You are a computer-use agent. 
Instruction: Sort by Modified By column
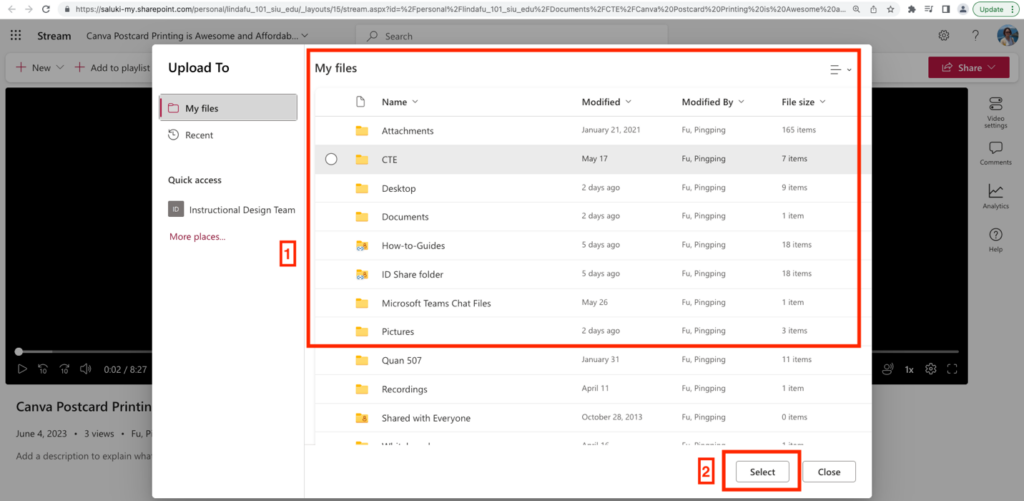(713, 102)
